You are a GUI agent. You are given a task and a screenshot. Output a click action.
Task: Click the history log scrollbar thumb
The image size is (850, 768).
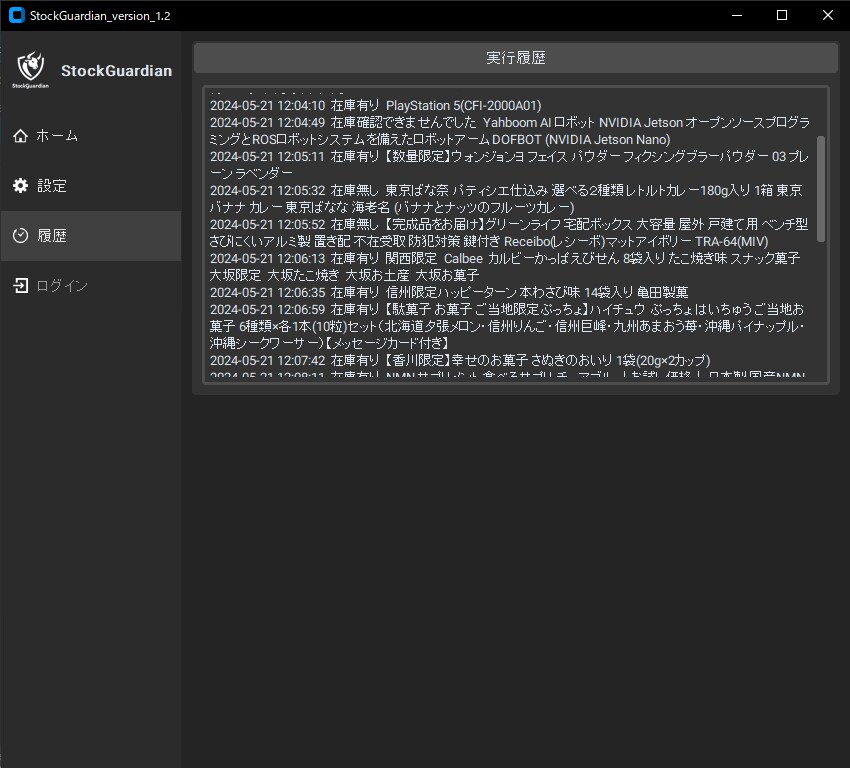pos(821,189)
